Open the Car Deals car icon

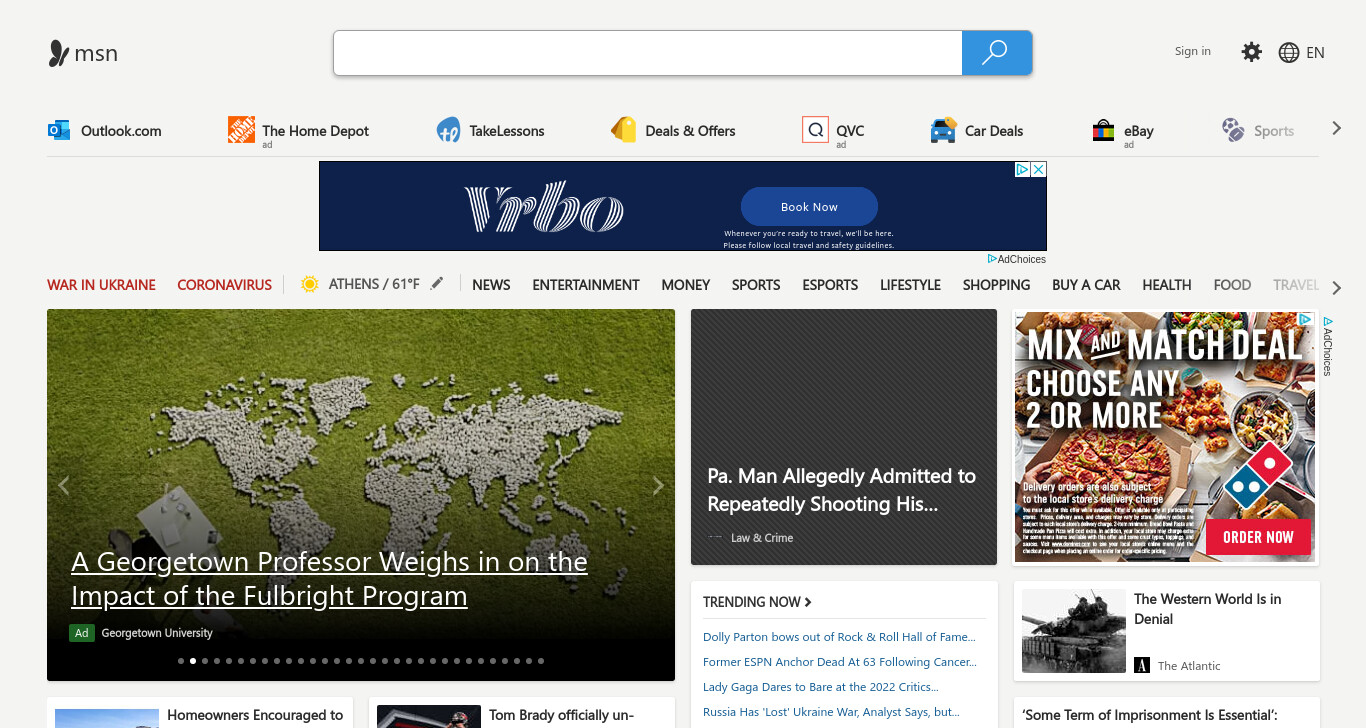[943, 130]
